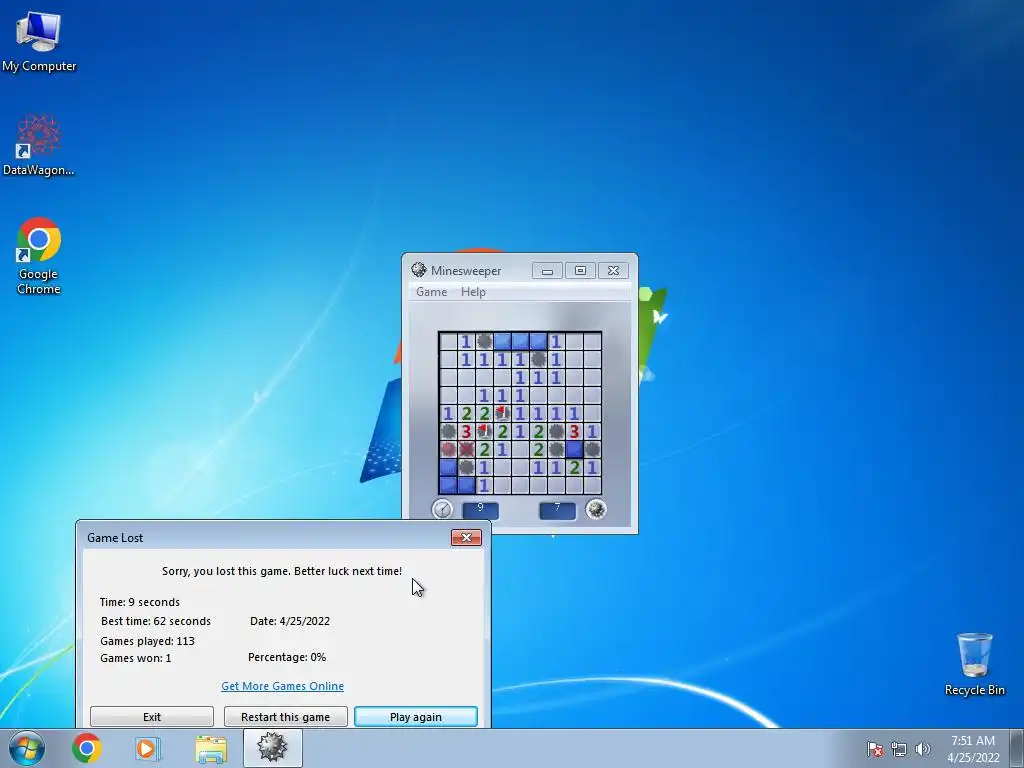Click the mine directly below the X-marked mine
Screen dimensions: 1024x768
pyautogui.click(x=466, y=467)
